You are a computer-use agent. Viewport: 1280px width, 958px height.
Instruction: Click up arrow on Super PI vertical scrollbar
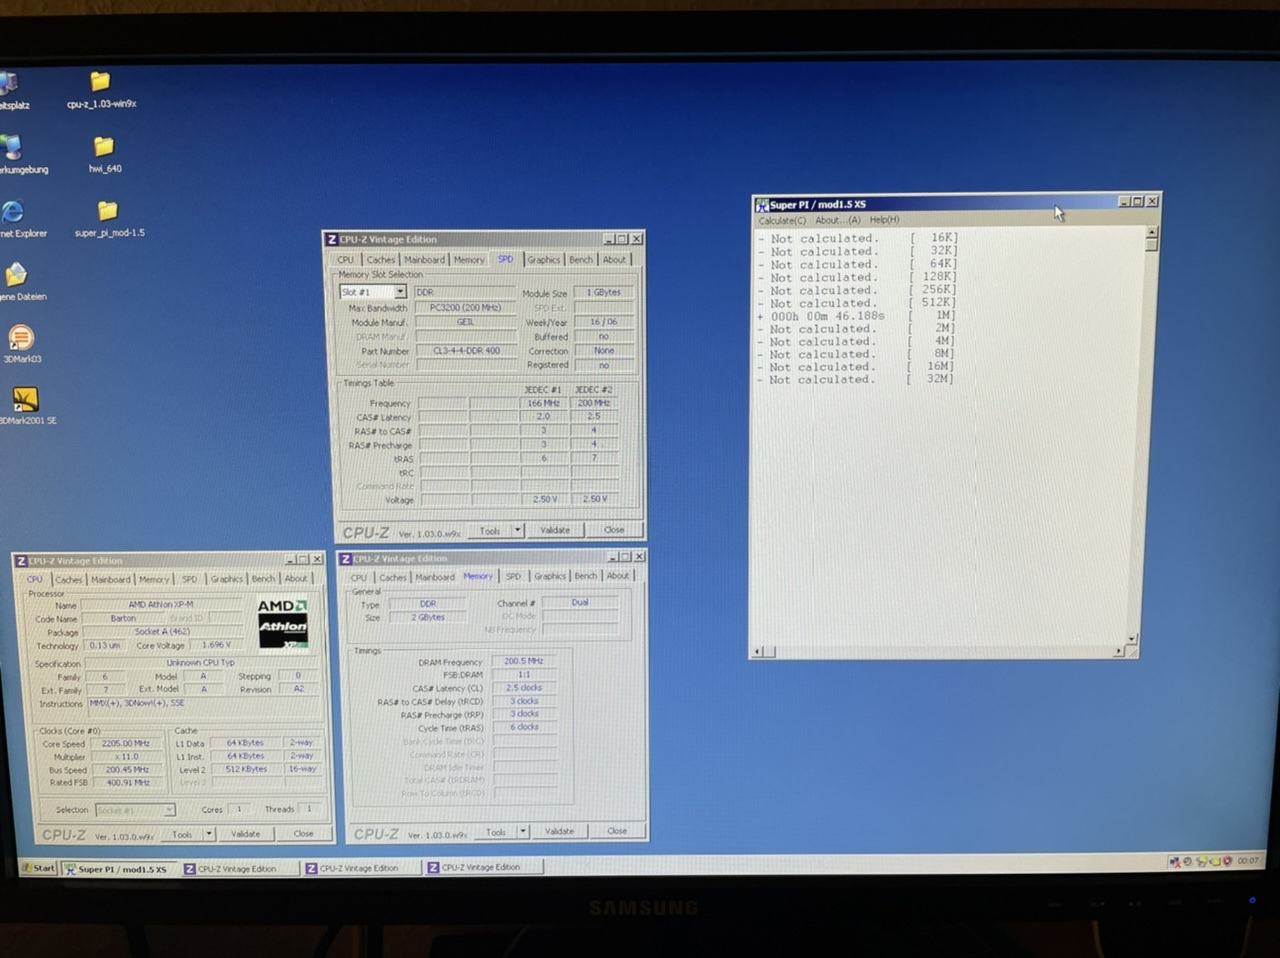pyautogui.click(x=1151, y=232)
